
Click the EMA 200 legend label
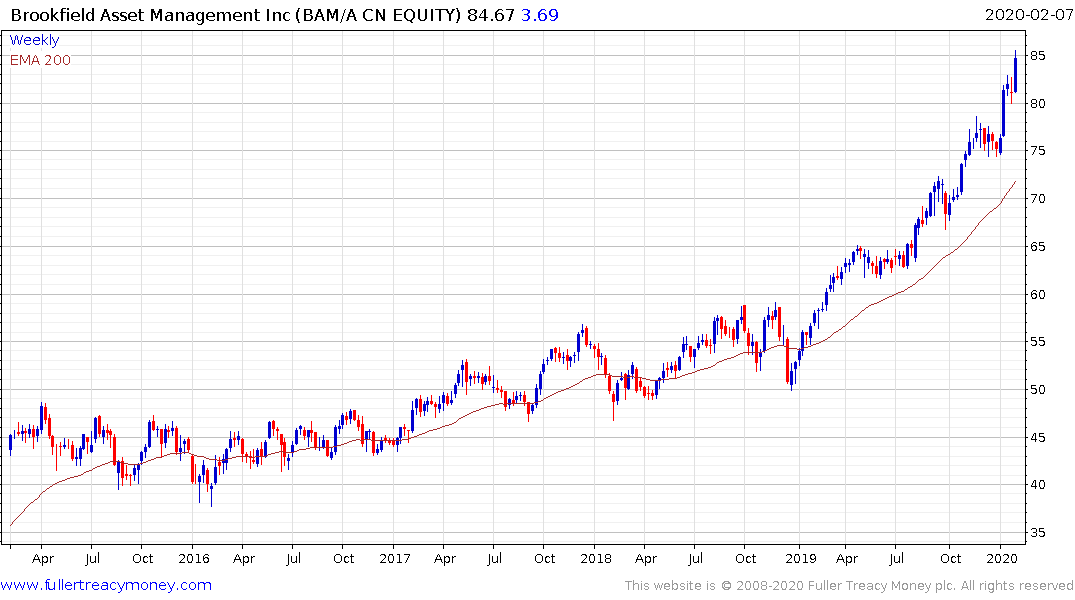pos(40,60)
